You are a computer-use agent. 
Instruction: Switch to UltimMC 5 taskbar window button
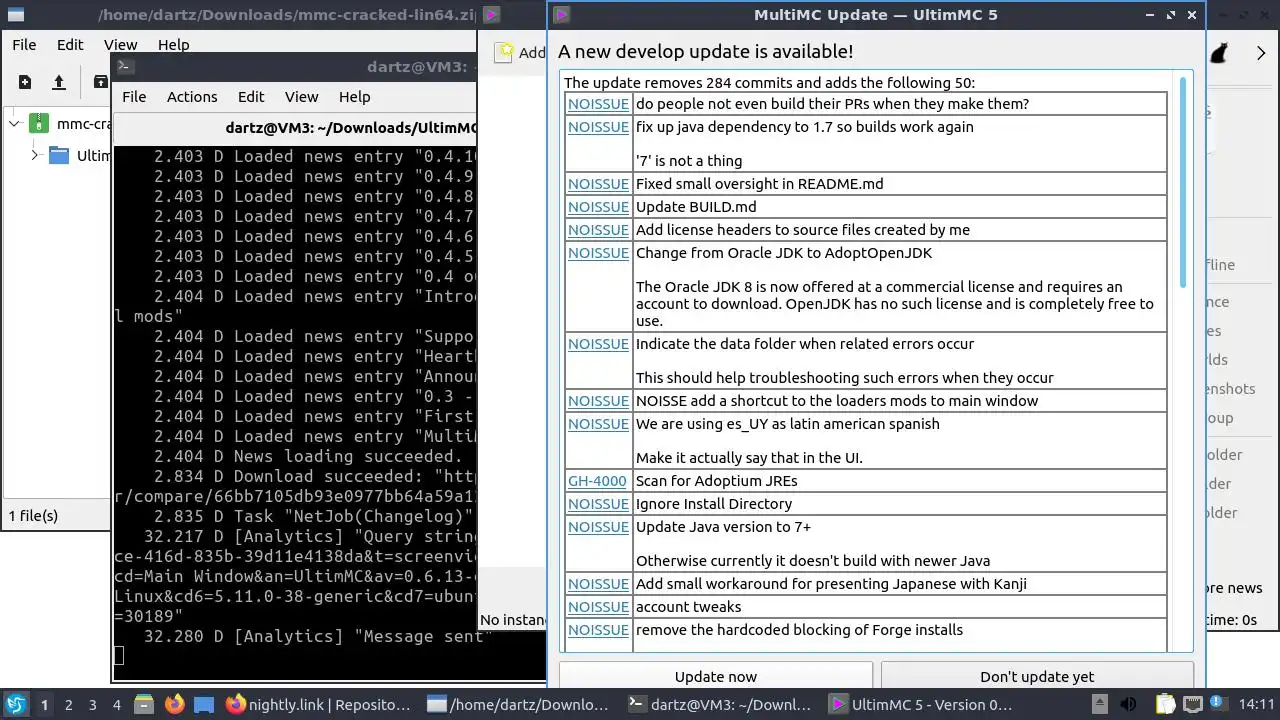pyautogui.click(x=921, y=704)
